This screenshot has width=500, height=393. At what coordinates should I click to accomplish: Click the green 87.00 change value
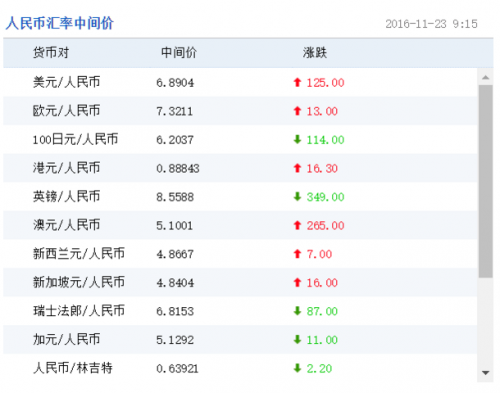(x=322, y=312)
